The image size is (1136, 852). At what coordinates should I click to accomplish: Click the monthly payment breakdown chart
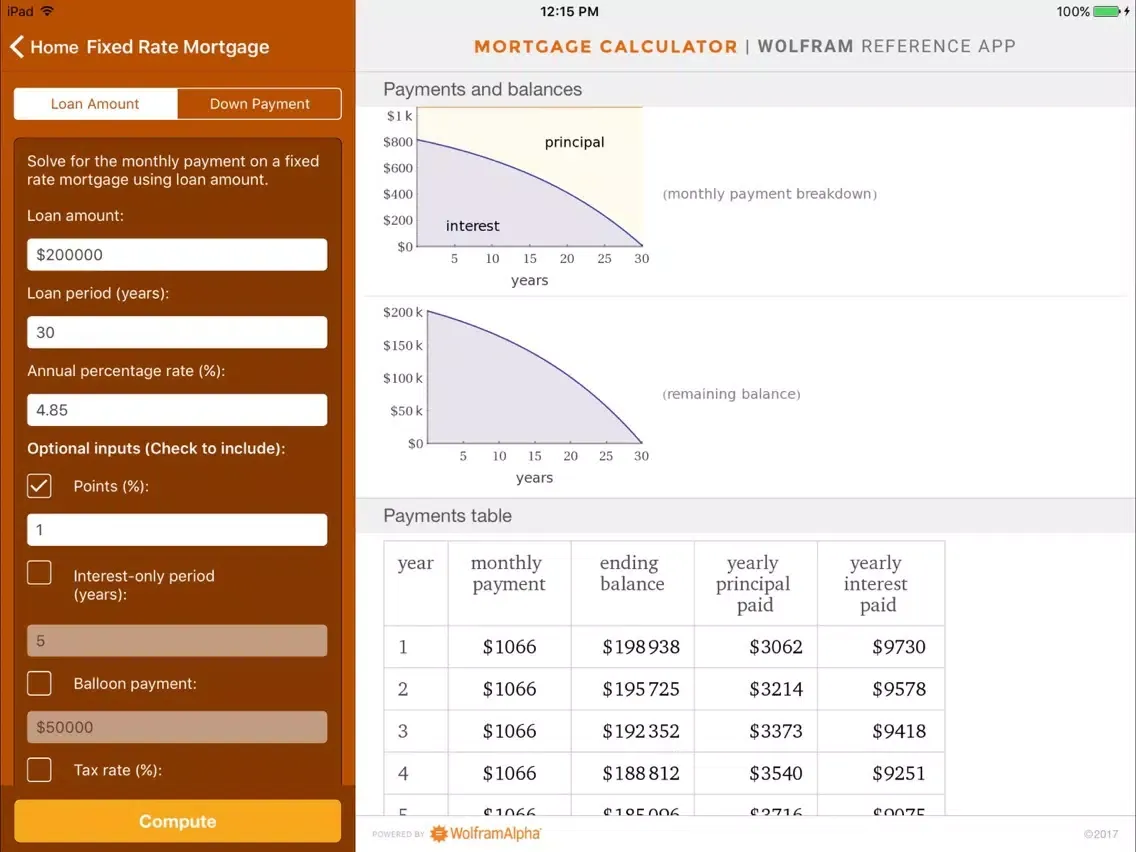tap(517, 197)
